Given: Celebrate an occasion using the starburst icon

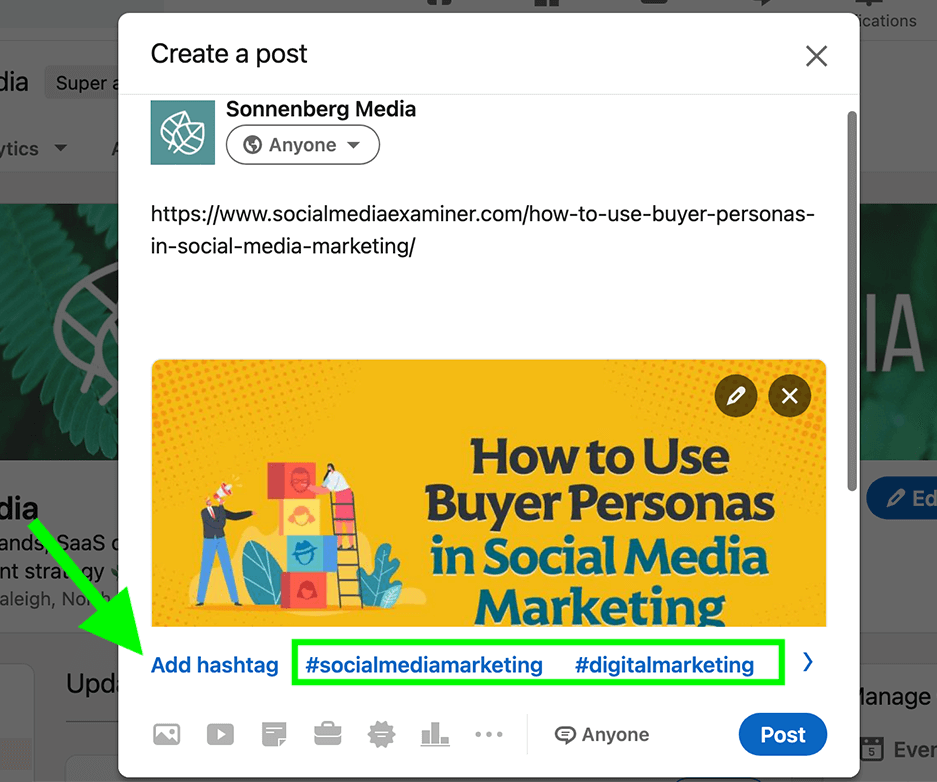Looking at the screenshot, I should 381,734.
